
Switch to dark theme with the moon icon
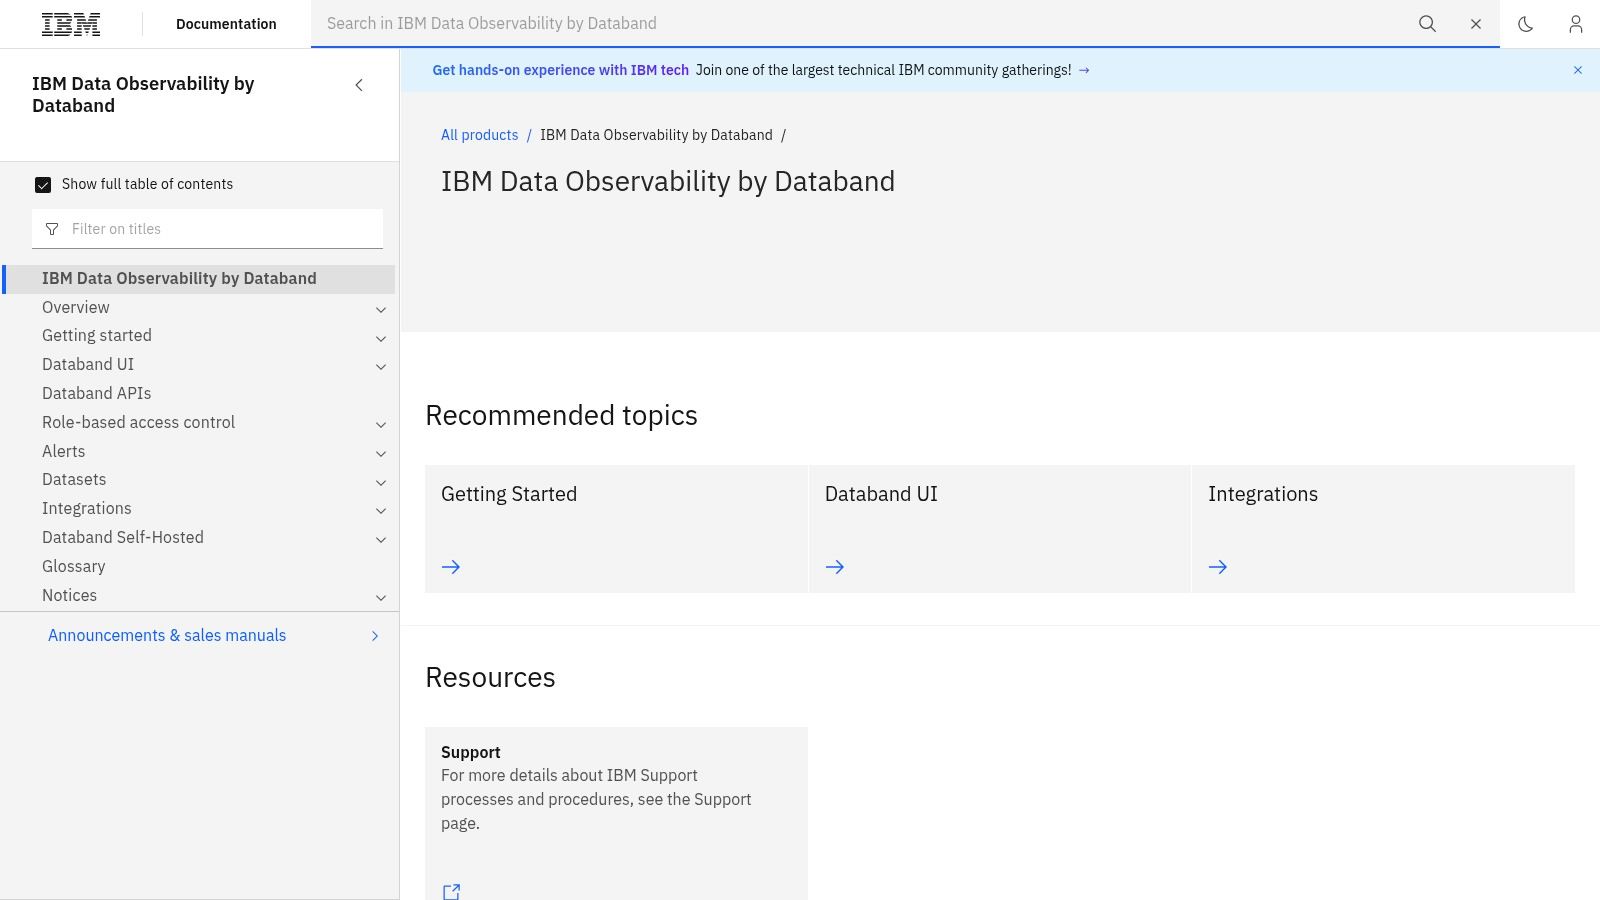[x=1525, y=24]
